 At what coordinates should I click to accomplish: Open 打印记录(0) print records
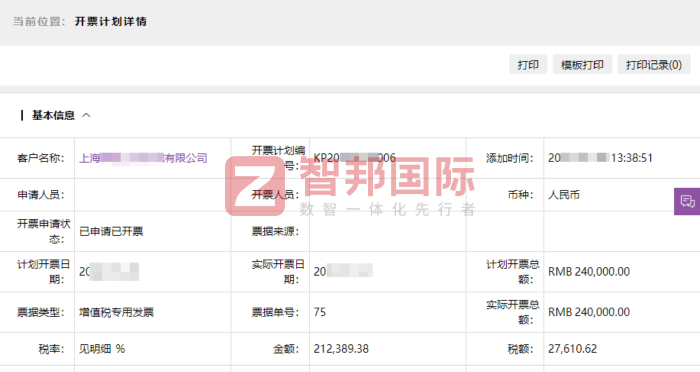tap(654, 65)
